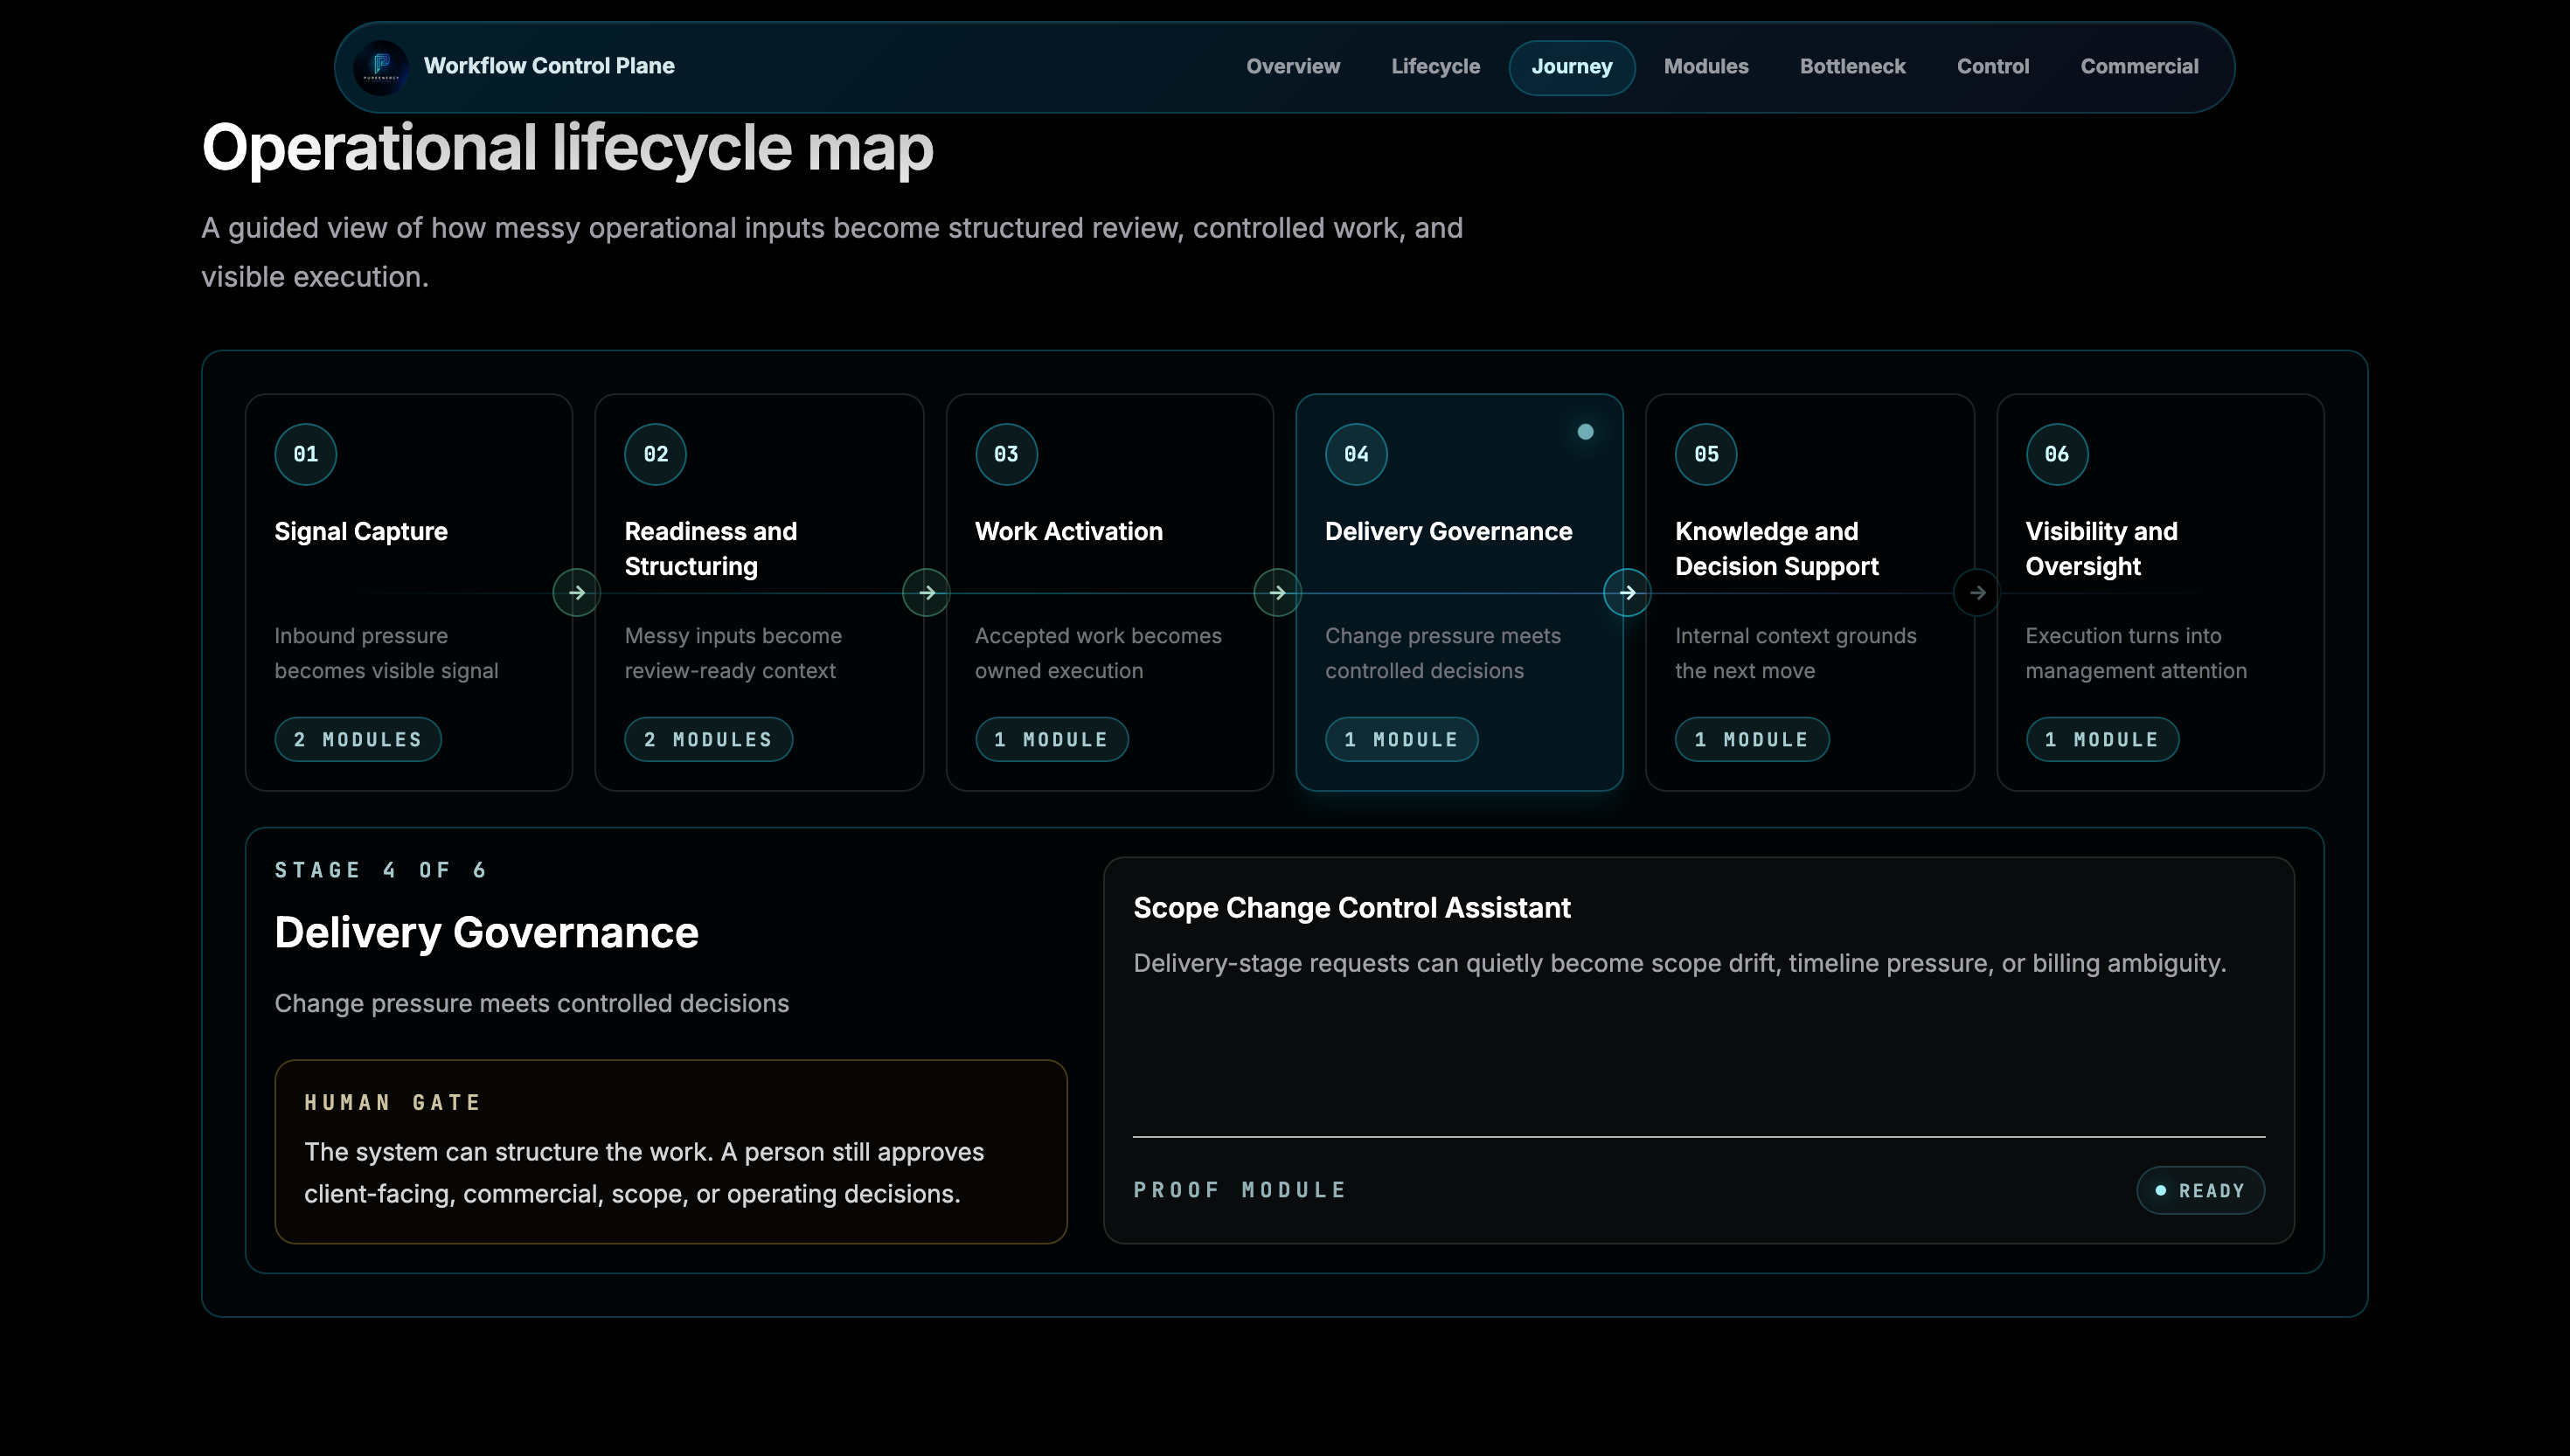
Task: Click the 01 stage number badge
Action: pyautogui.click(x=306, y=454)
